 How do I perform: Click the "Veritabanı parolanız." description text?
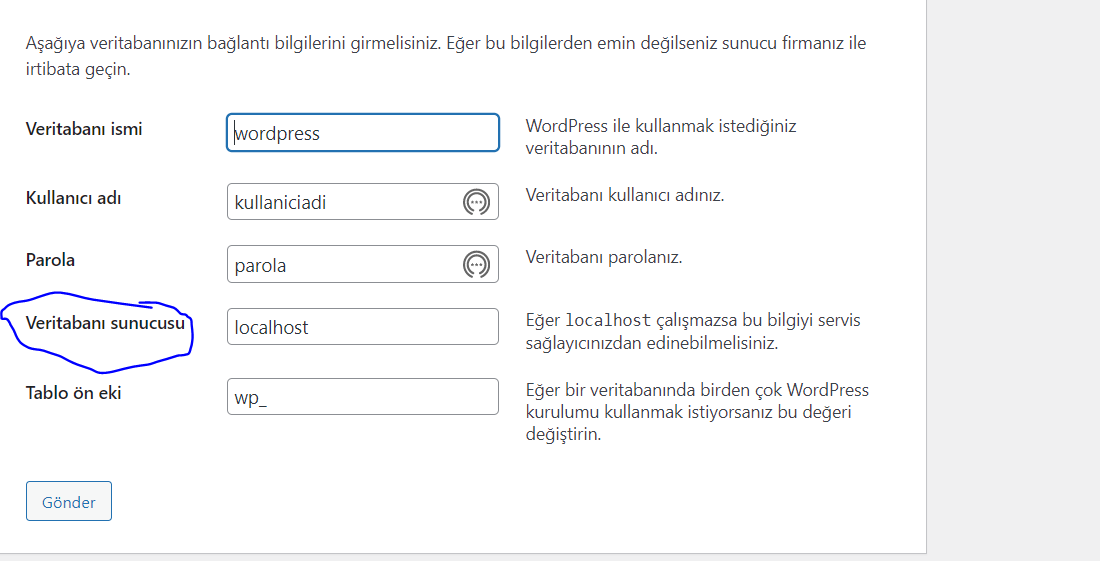(x=604, y=257)
